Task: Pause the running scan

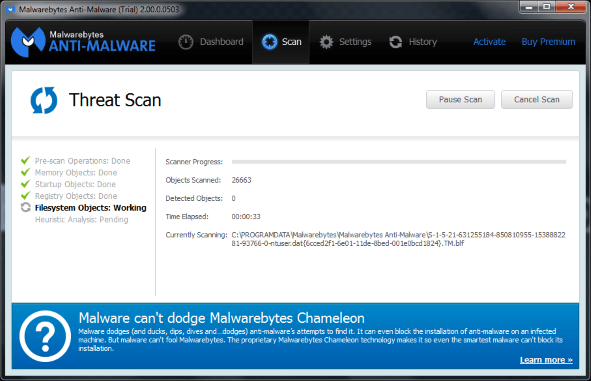Action: (x=460, y=99)
